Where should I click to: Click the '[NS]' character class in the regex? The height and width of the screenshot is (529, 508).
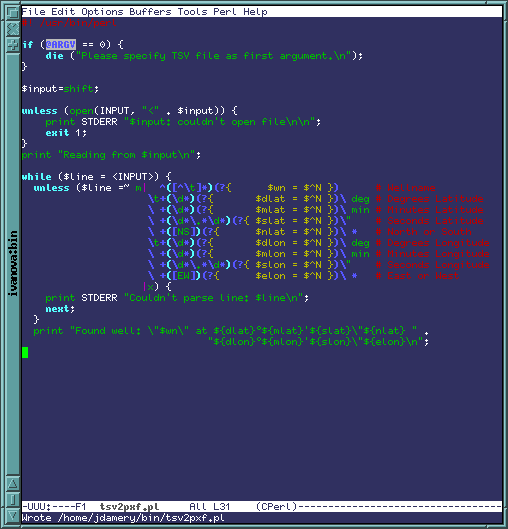184,232
